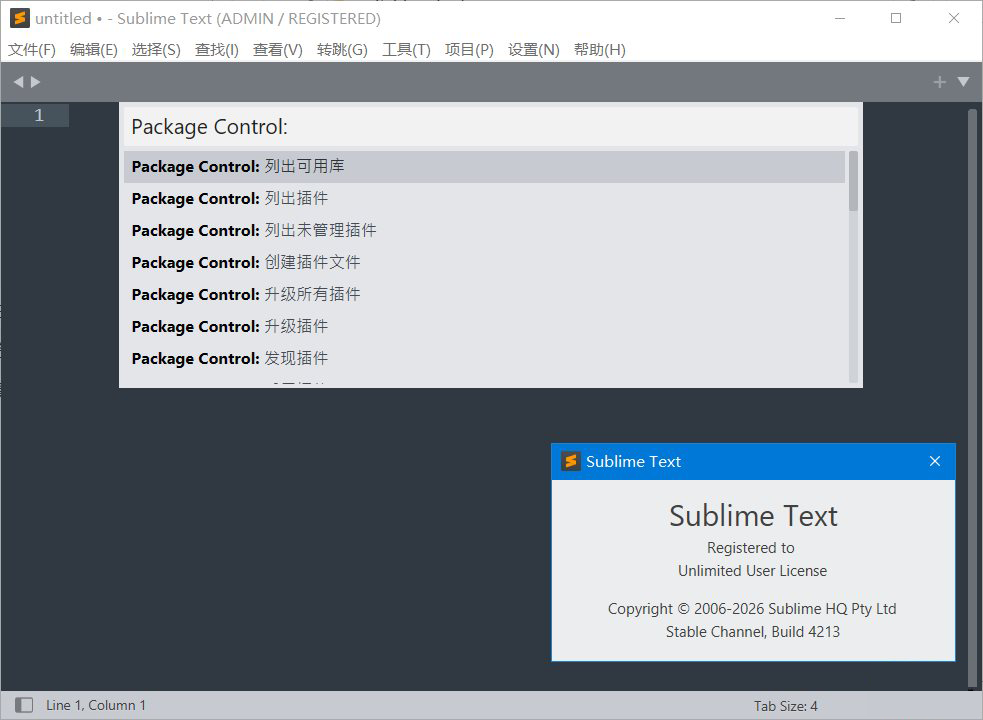Open the 查看(V) menu
This screenshot has height=720, width=983.
click(x=278, y=50)
